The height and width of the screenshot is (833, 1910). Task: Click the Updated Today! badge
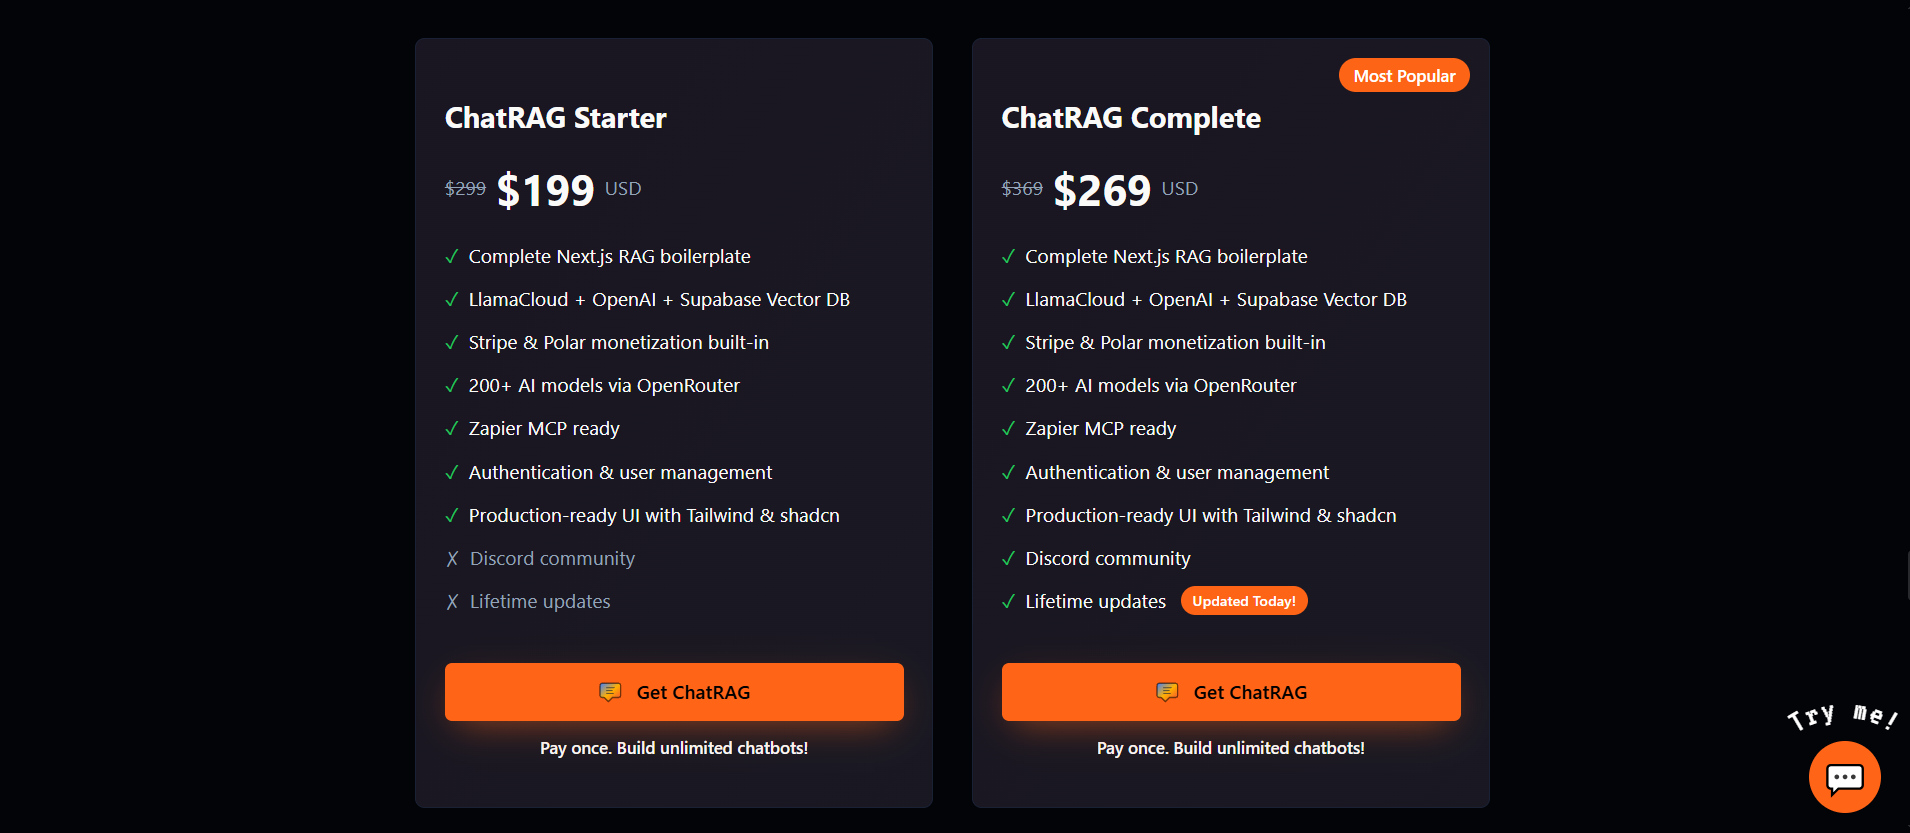click(x=1244, y=600)
